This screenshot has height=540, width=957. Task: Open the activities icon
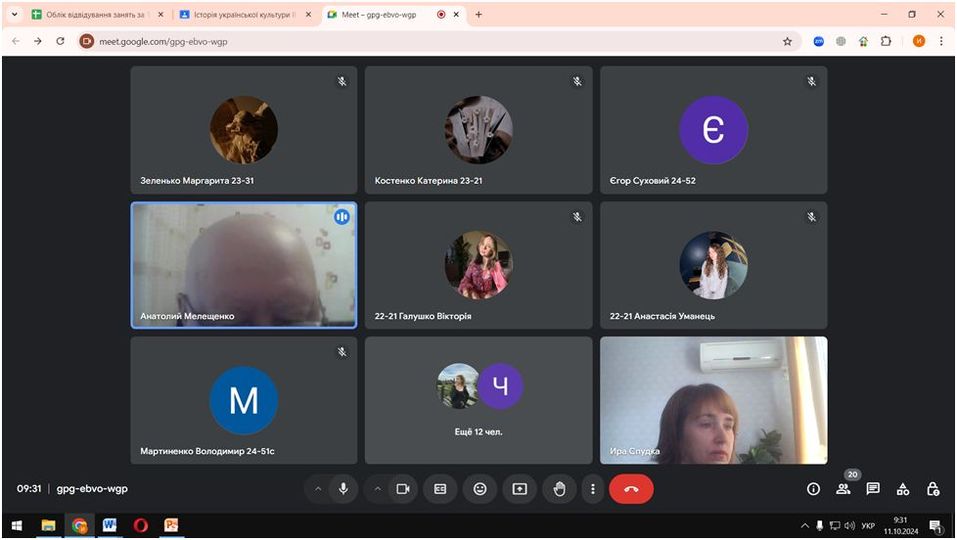[x=903, y=489]
